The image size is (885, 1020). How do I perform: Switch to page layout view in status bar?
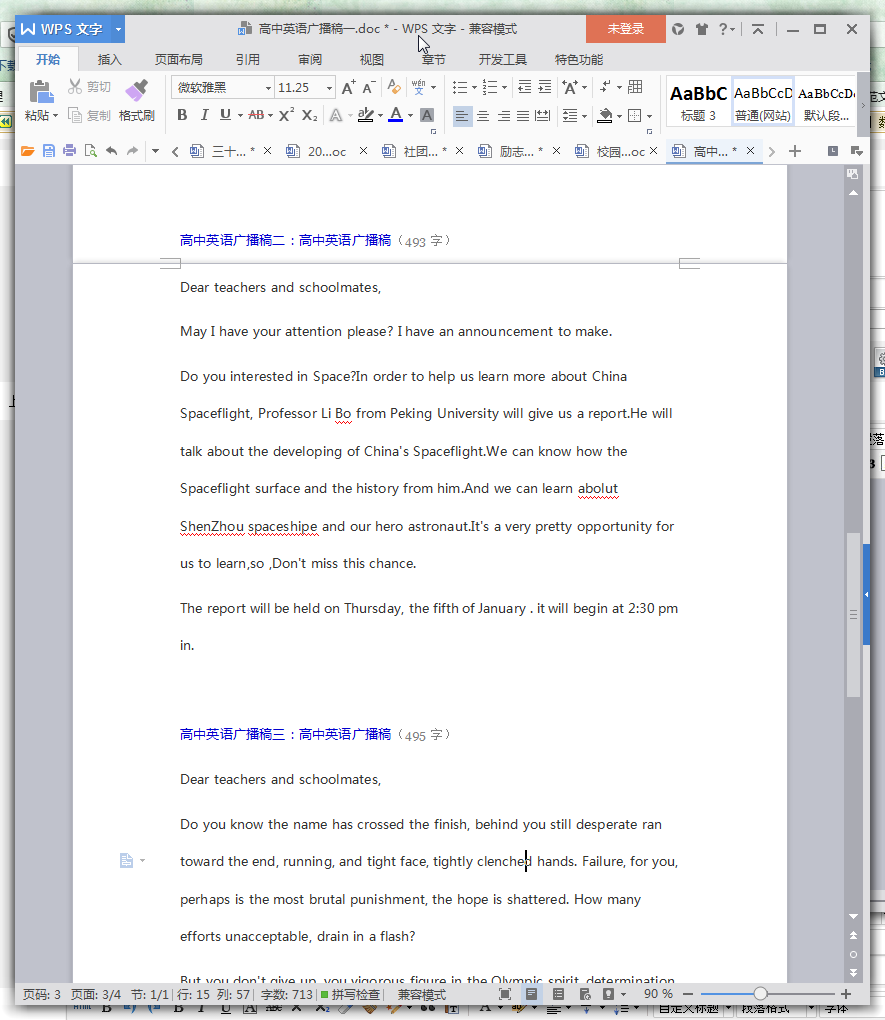click(x=532, y=994)
